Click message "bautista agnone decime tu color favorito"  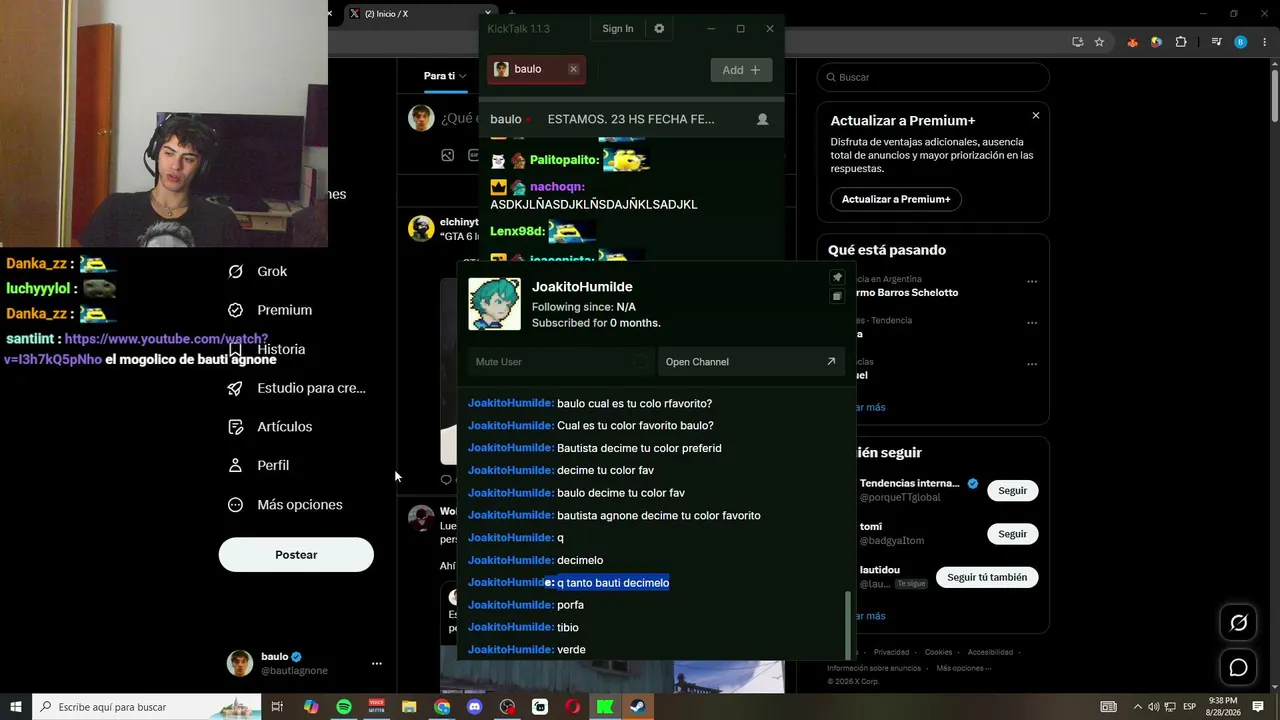point(659,516)
